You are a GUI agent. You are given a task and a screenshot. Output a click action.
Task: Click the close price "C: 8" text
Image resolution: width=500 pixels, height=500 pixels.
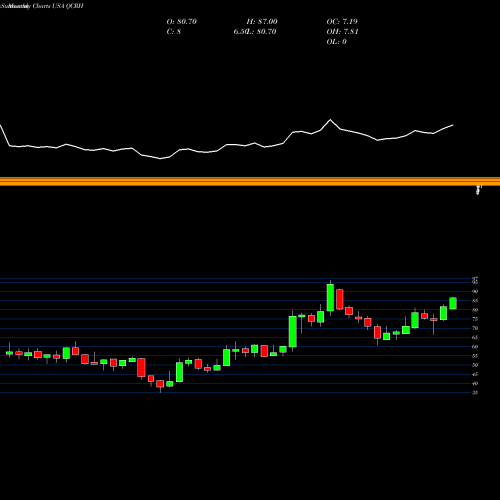[x=174, y=32]
